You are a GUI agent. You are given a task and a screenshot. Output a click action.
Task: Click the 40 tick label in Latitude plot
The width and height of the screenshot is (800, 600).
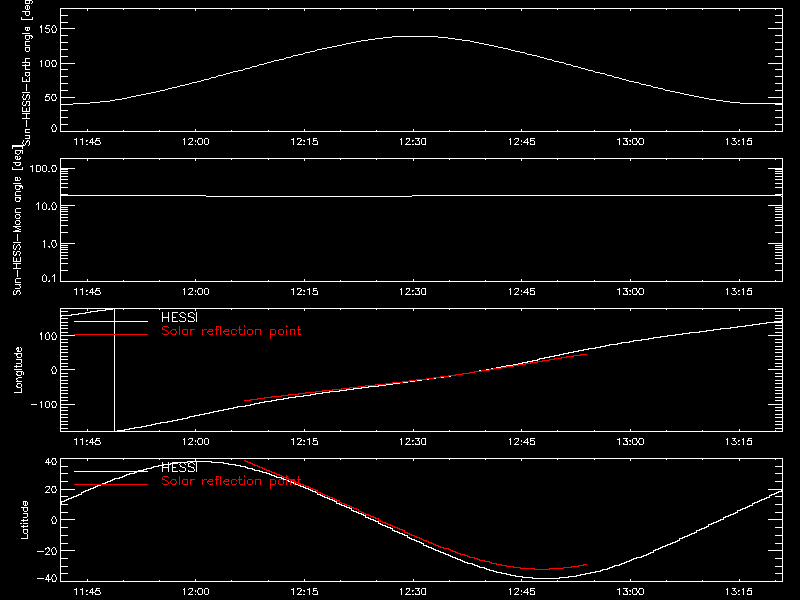pos(51,462)
